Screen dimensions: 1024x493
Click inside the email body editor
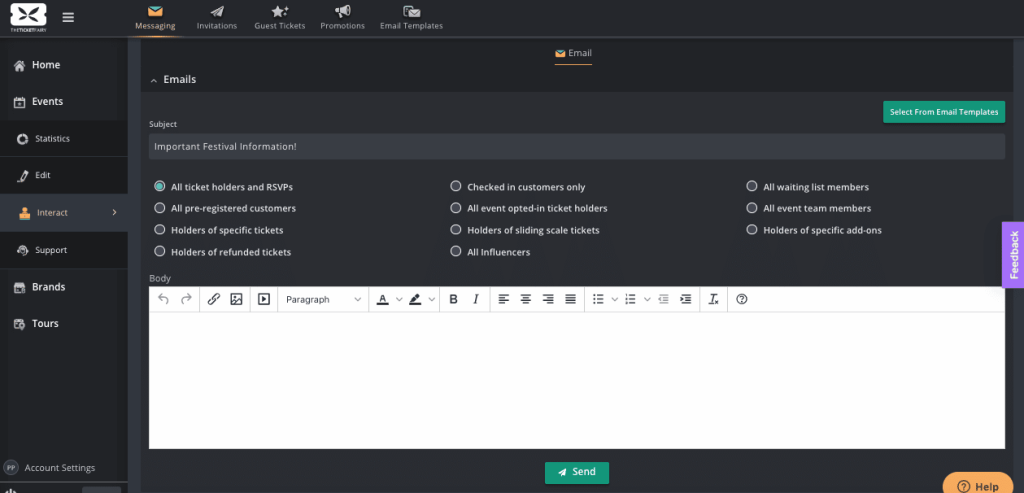[x=577, y=380]
